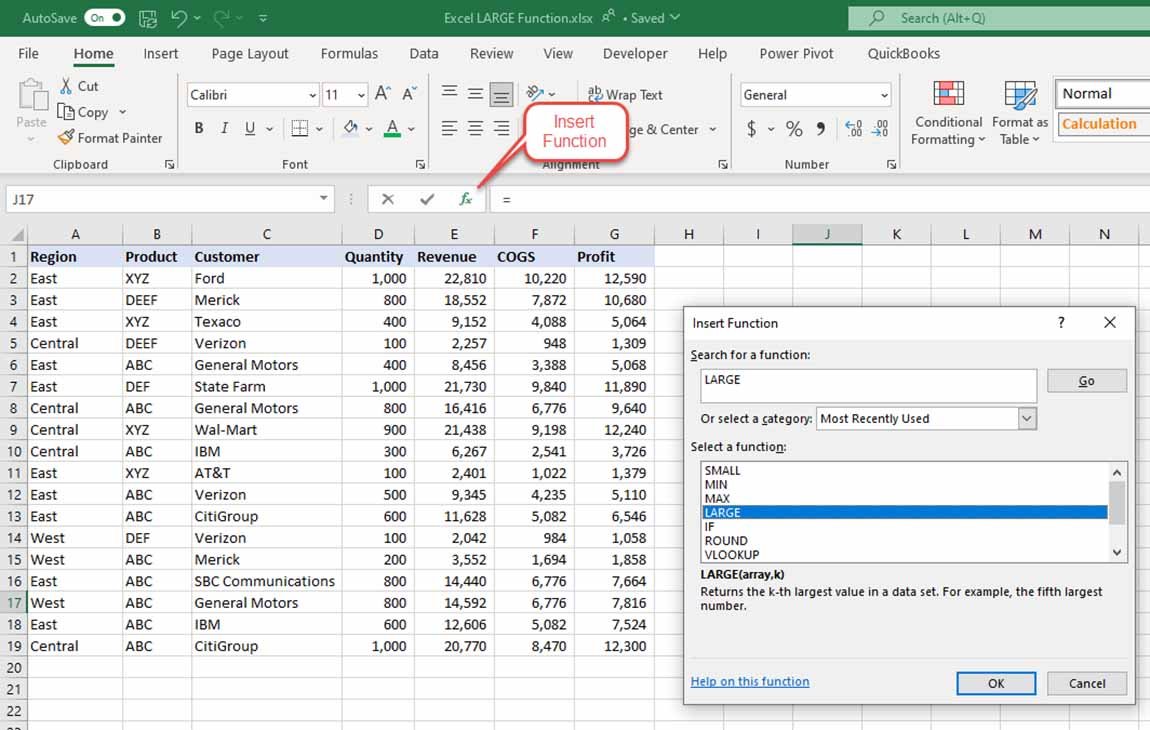Open the General number format dropdown
1150x730 pixels.
click(883, 95)
